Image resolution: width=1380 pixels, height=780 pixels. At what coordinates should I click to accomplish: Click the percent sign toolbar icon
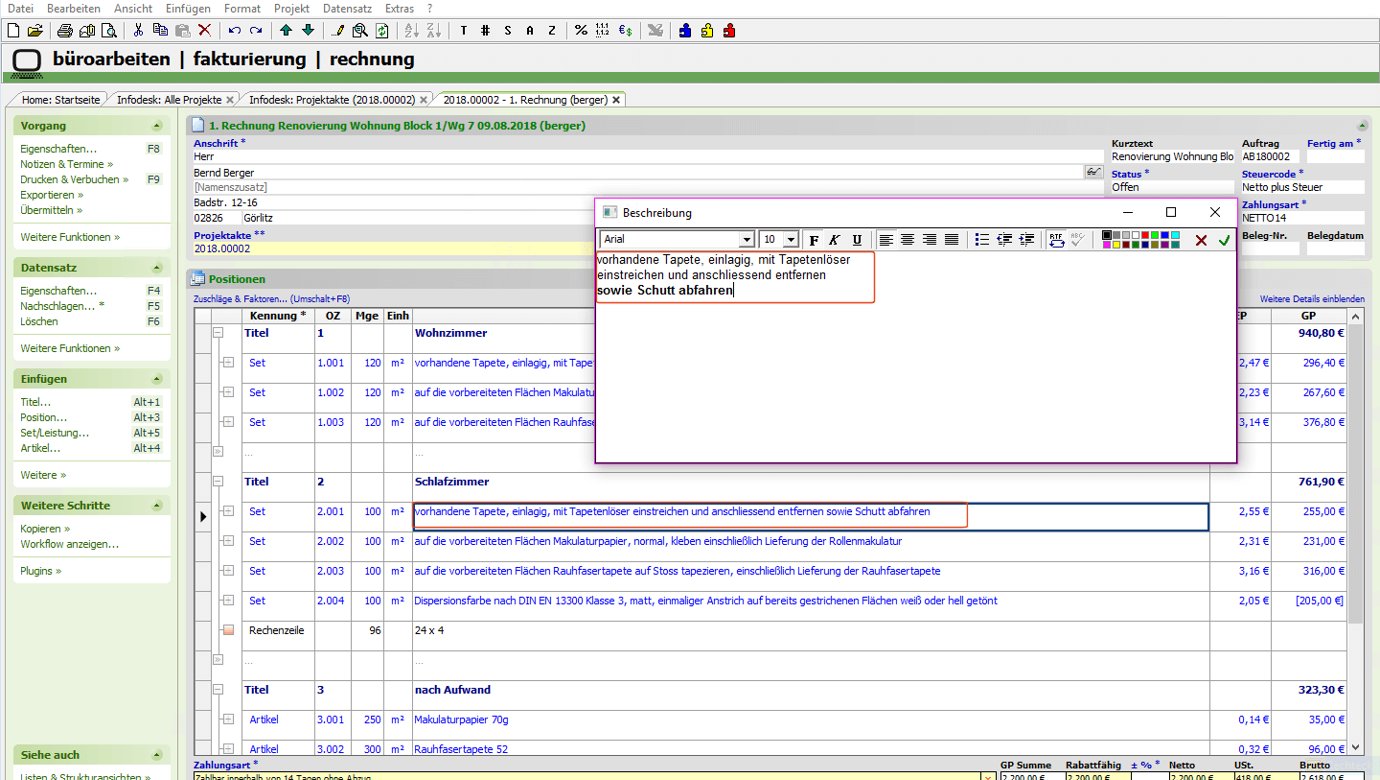(581, 30)
